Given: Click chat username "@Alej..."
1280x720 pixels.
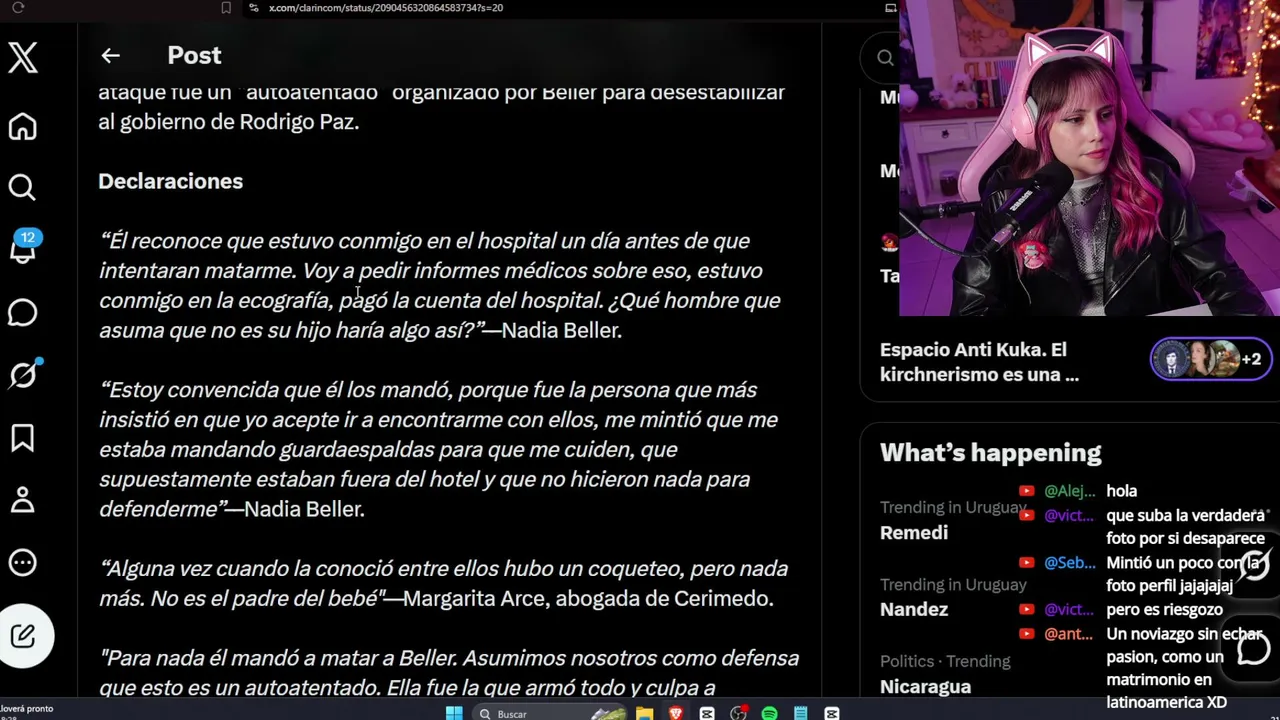Looking at the screenshot, I should [x=1069, y=491].
